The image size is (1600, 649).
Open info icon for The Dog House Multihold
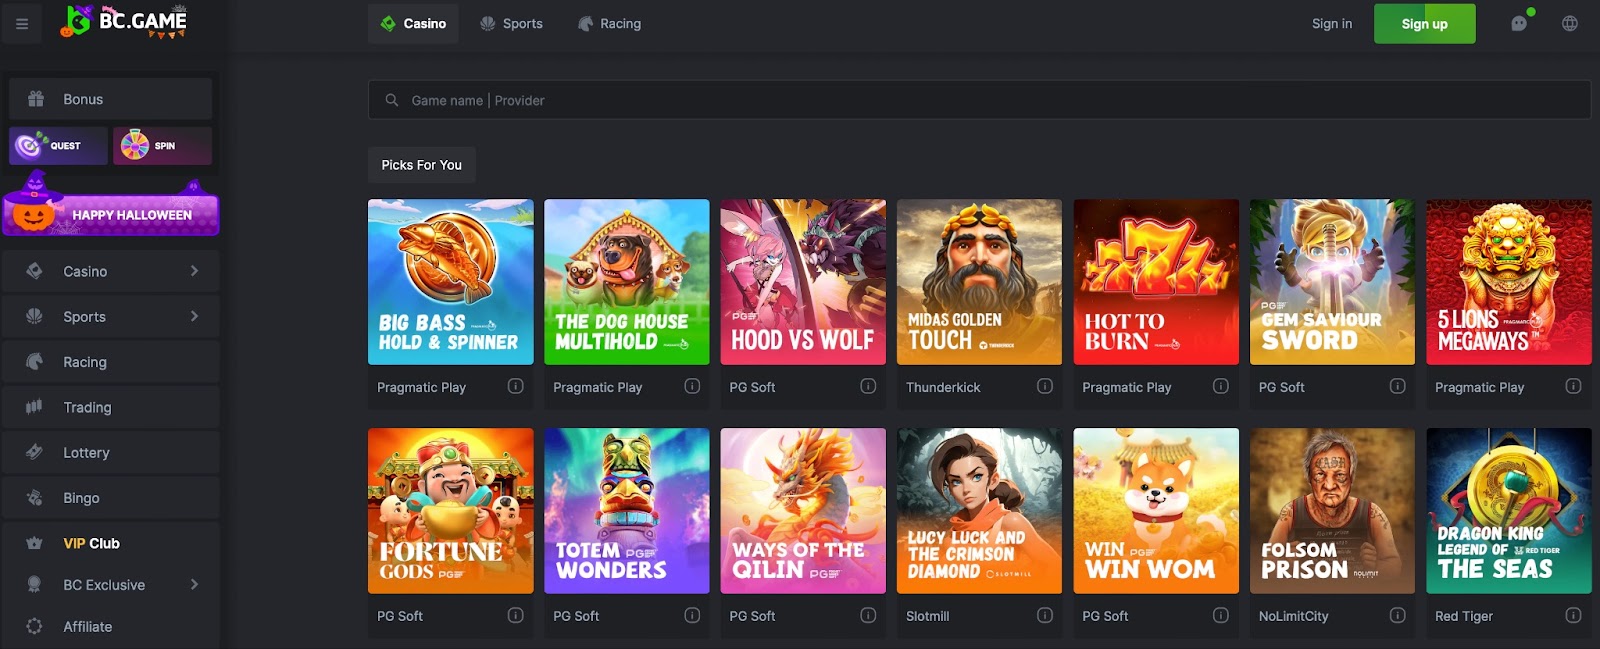pyautogui.click(x=692, y=386)
